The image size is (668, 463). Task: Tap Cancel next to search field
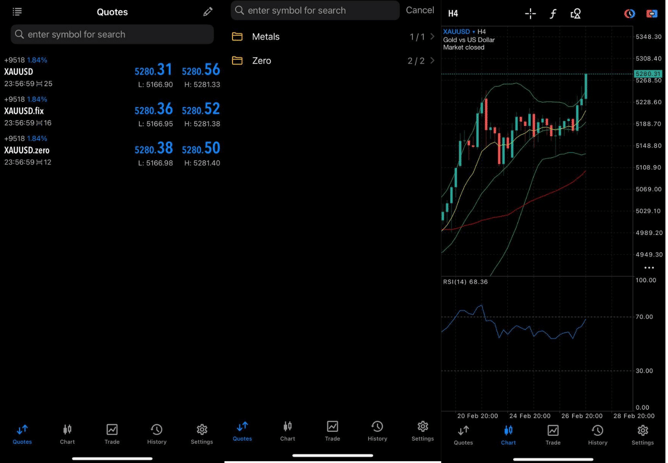420,10
